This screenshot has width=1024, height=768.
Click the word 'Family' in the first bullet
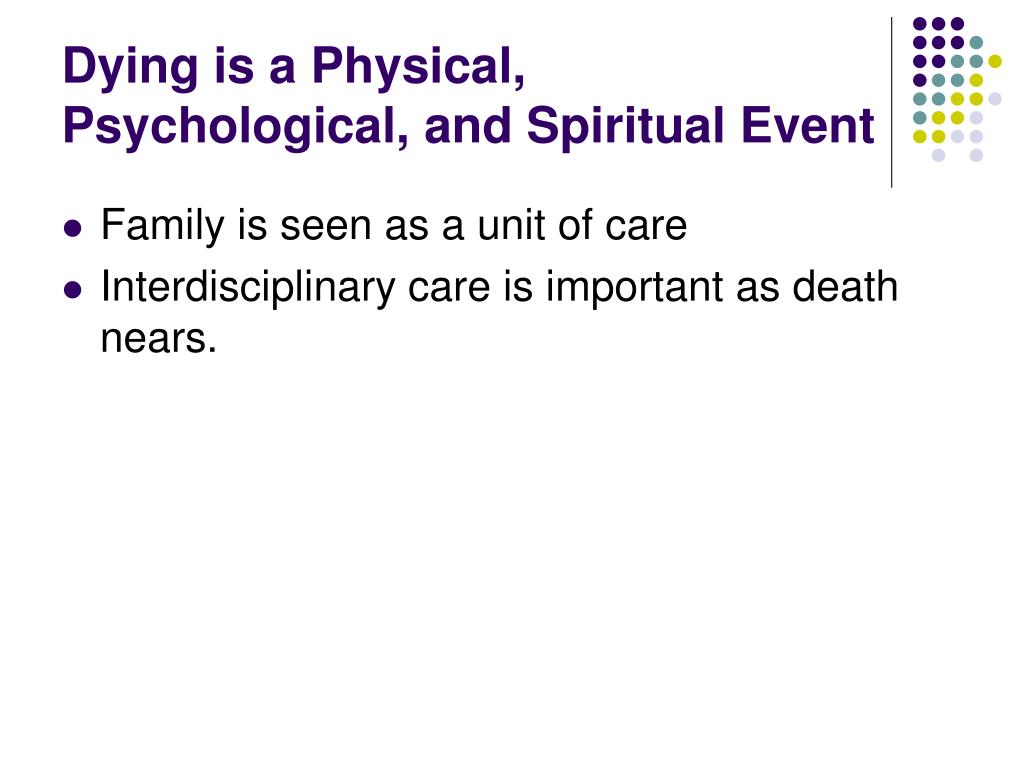[x=163, y=226]
